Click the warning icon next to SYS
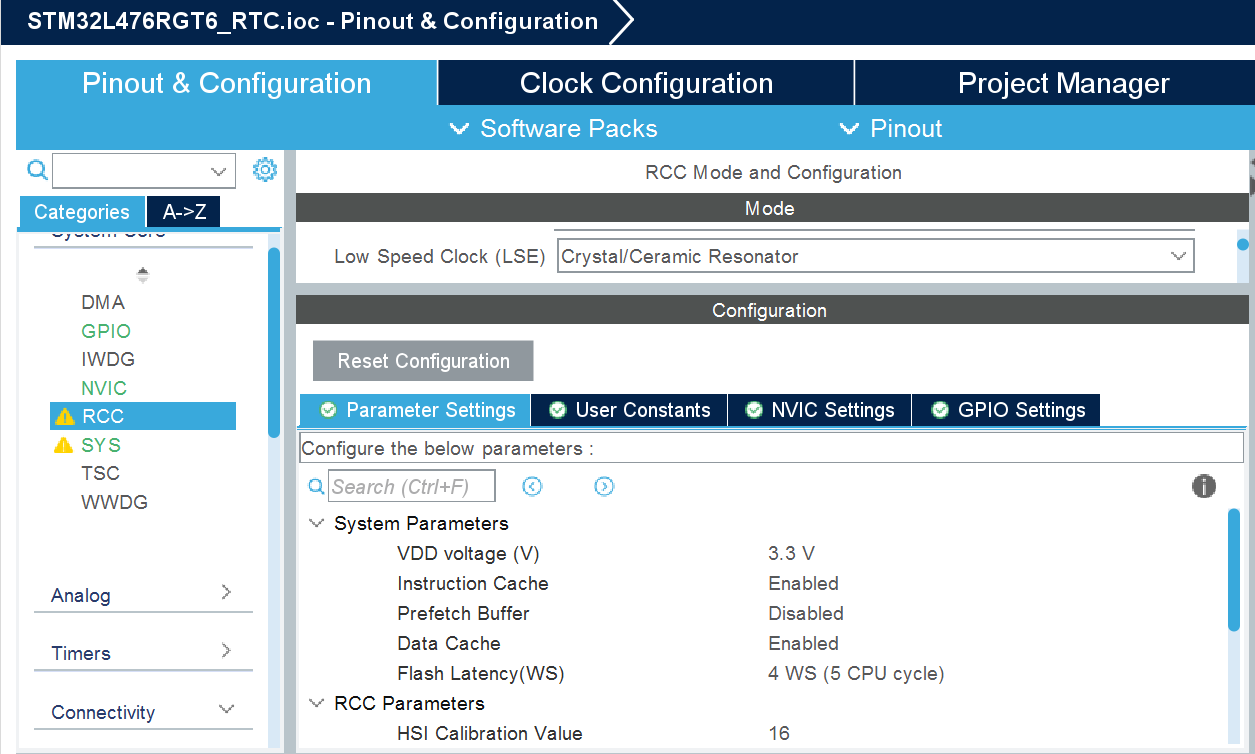The image size is (1255, 754). click(64, 445)
